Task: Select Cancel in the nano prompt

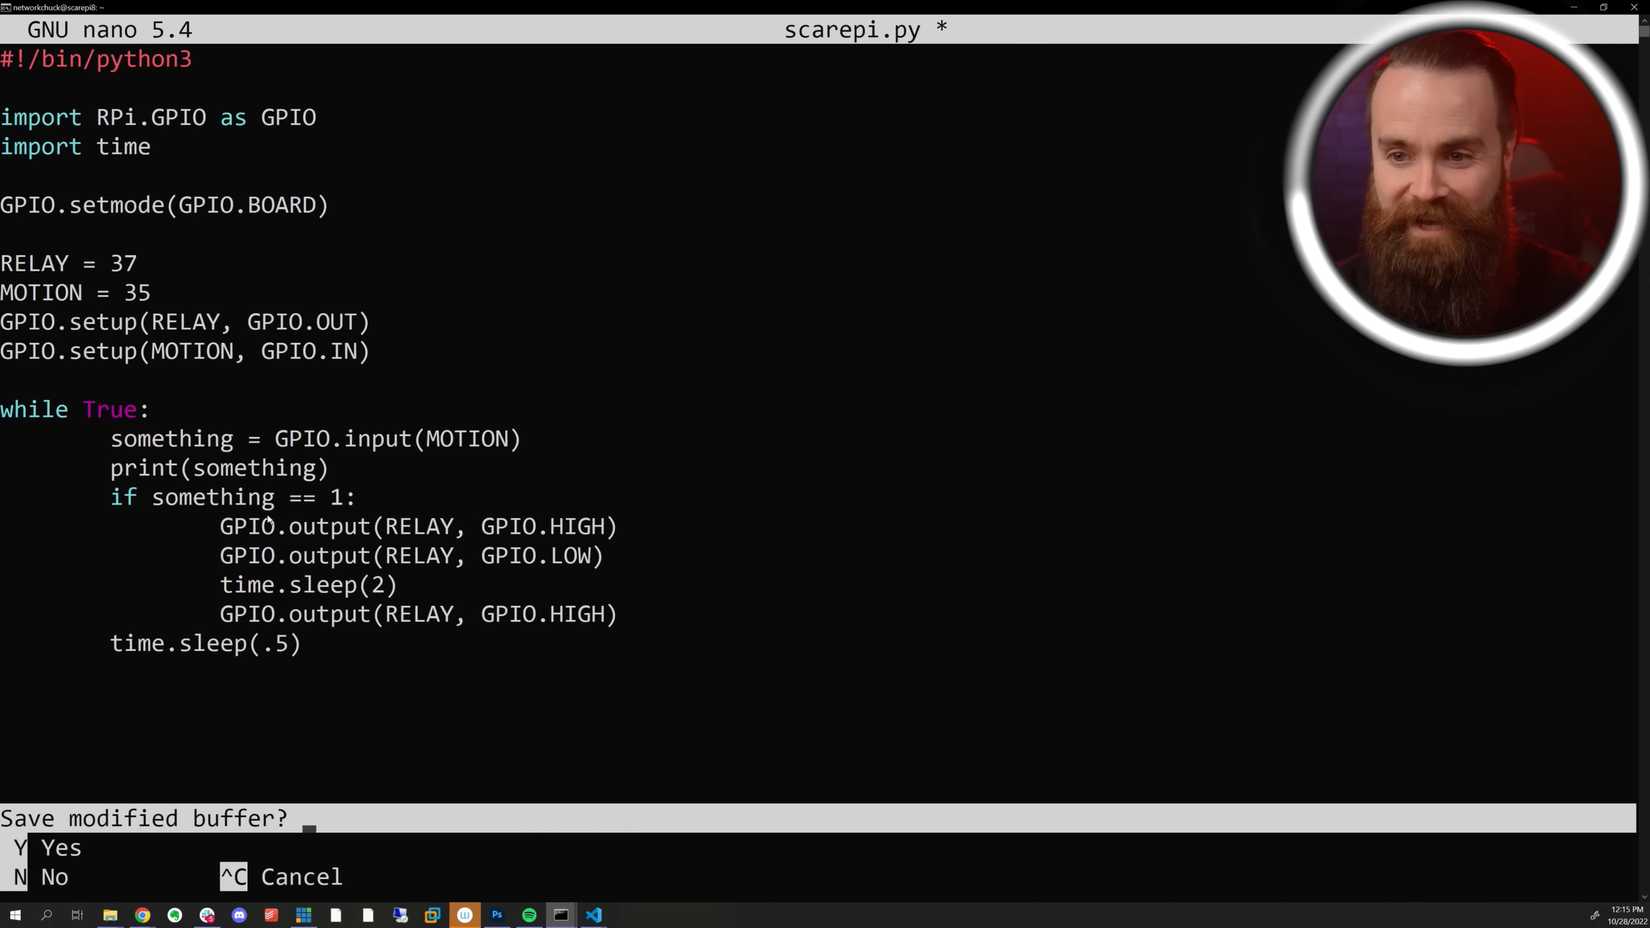Action: 282,877
